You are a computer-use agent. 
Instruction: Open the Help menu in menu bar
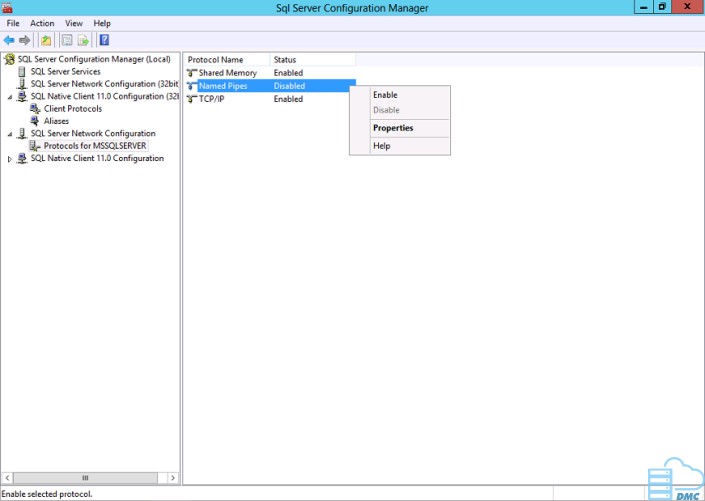coord(102,23)
